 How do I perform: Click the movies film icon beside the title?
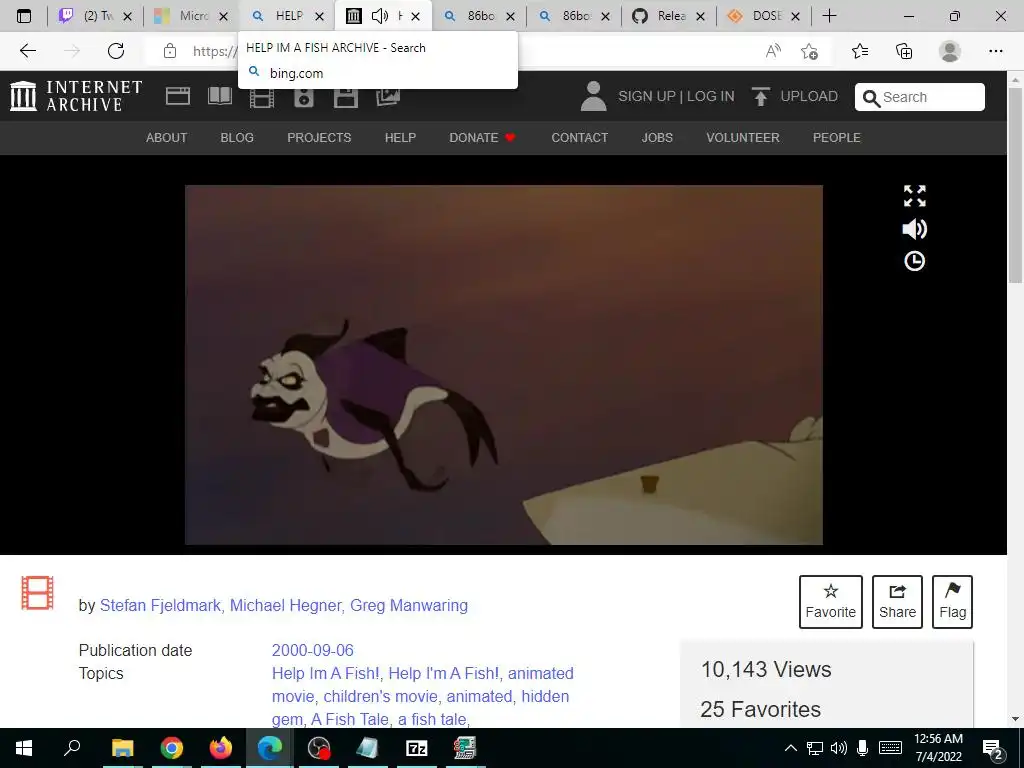pyautogui.click(x=37, y=593)
